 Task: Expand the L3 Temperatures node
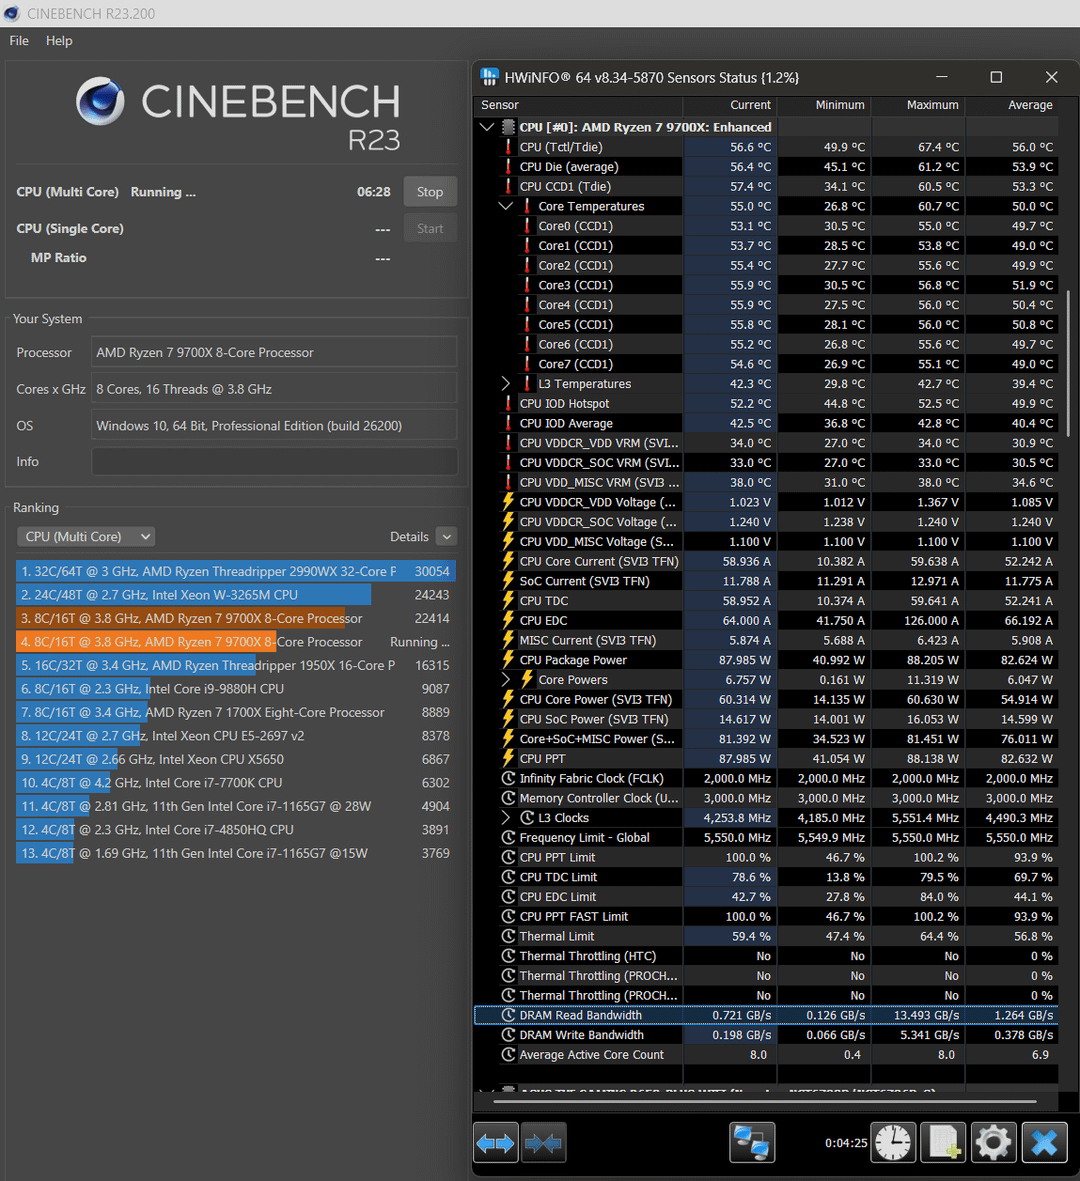point(506,384)
